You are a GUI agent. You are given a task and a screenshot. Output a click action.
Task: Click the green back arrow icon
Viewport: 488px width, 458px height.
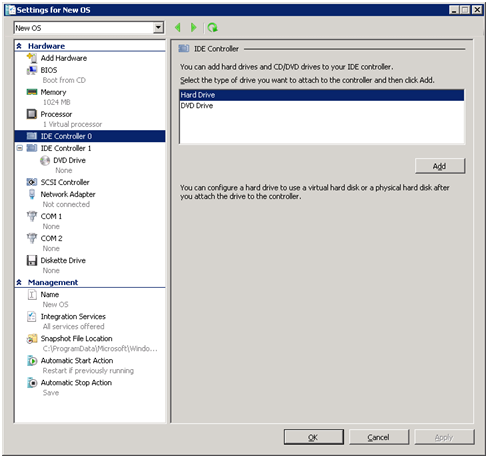[x=178, y=27]
